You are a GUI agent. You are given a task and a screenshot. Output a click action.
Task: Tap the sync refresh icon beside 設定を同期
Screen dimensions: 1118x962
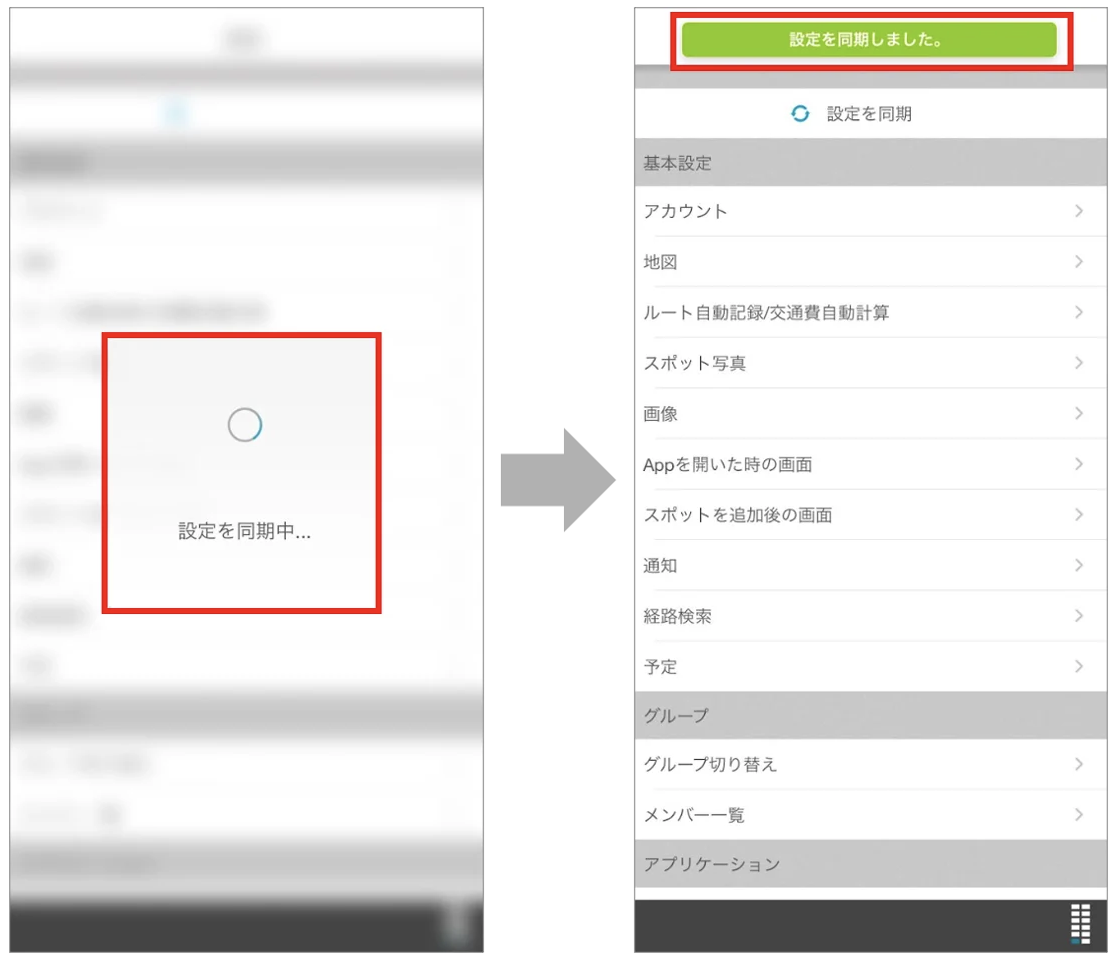[x=800, y=113]
